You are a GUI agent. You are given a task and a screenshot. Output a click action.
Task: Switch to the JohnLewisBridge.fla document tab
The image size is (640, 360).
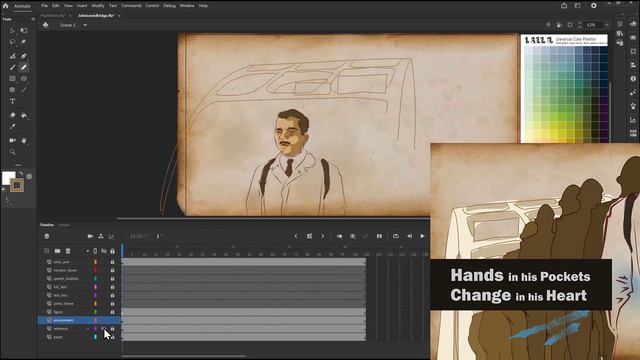pos(96,16)
